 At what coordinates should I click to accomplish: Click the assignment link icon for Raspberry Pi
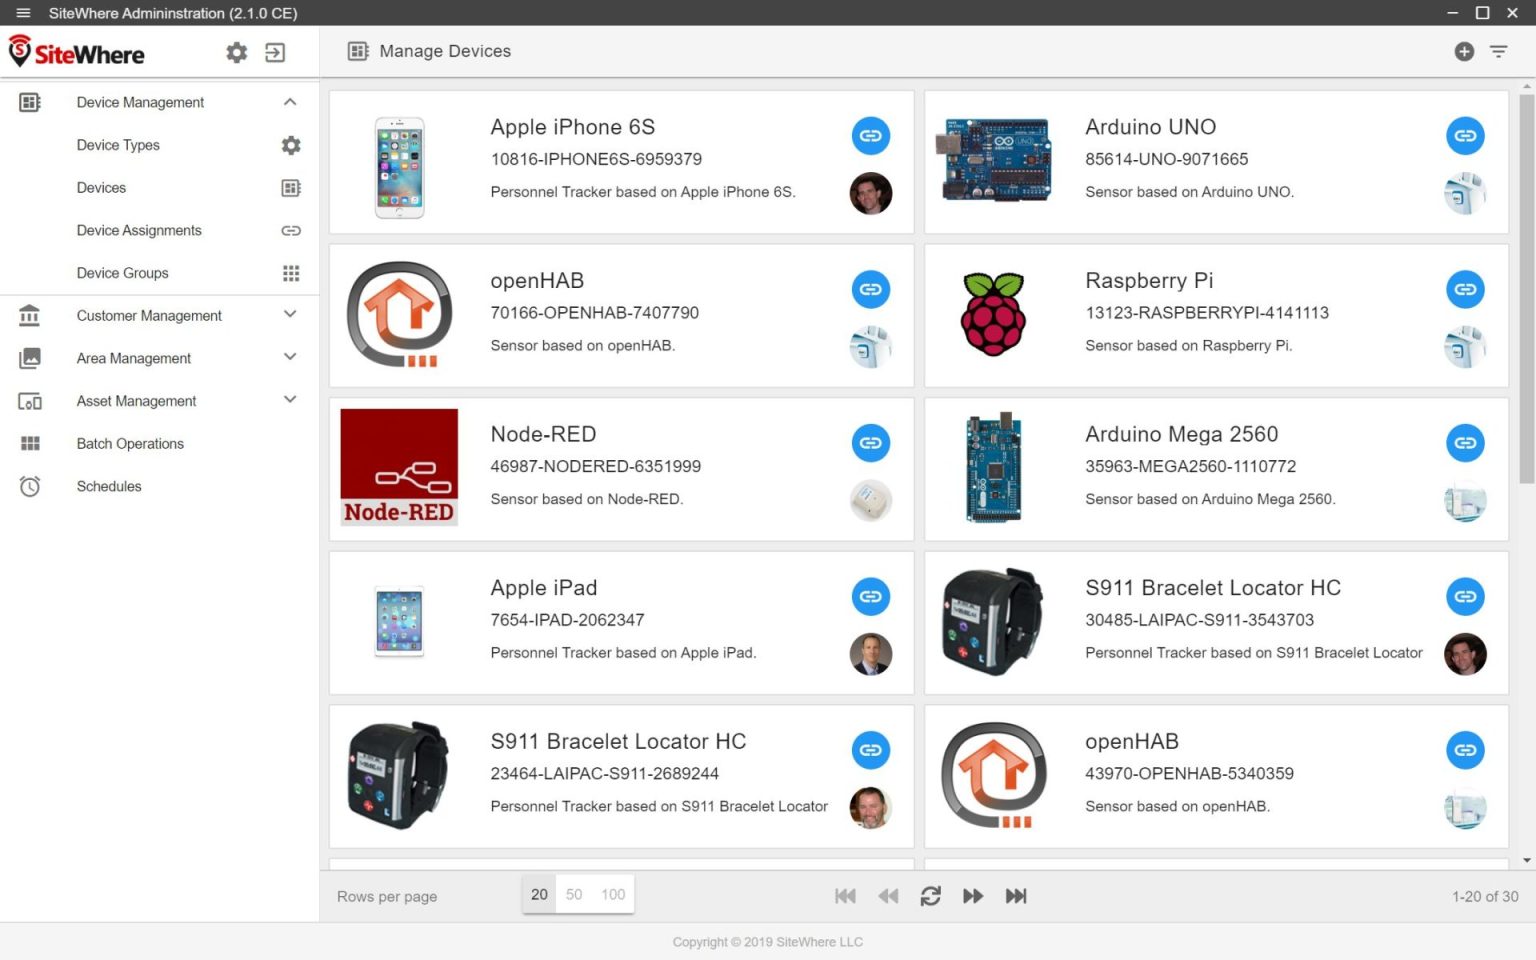pos(1465,290)
